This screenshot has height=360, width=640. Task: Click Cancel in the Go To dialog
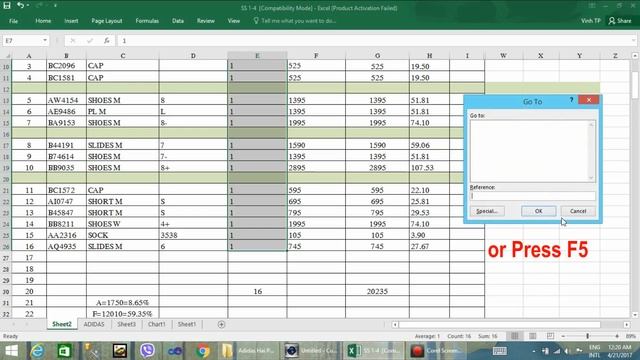click(x=578, y=211)
